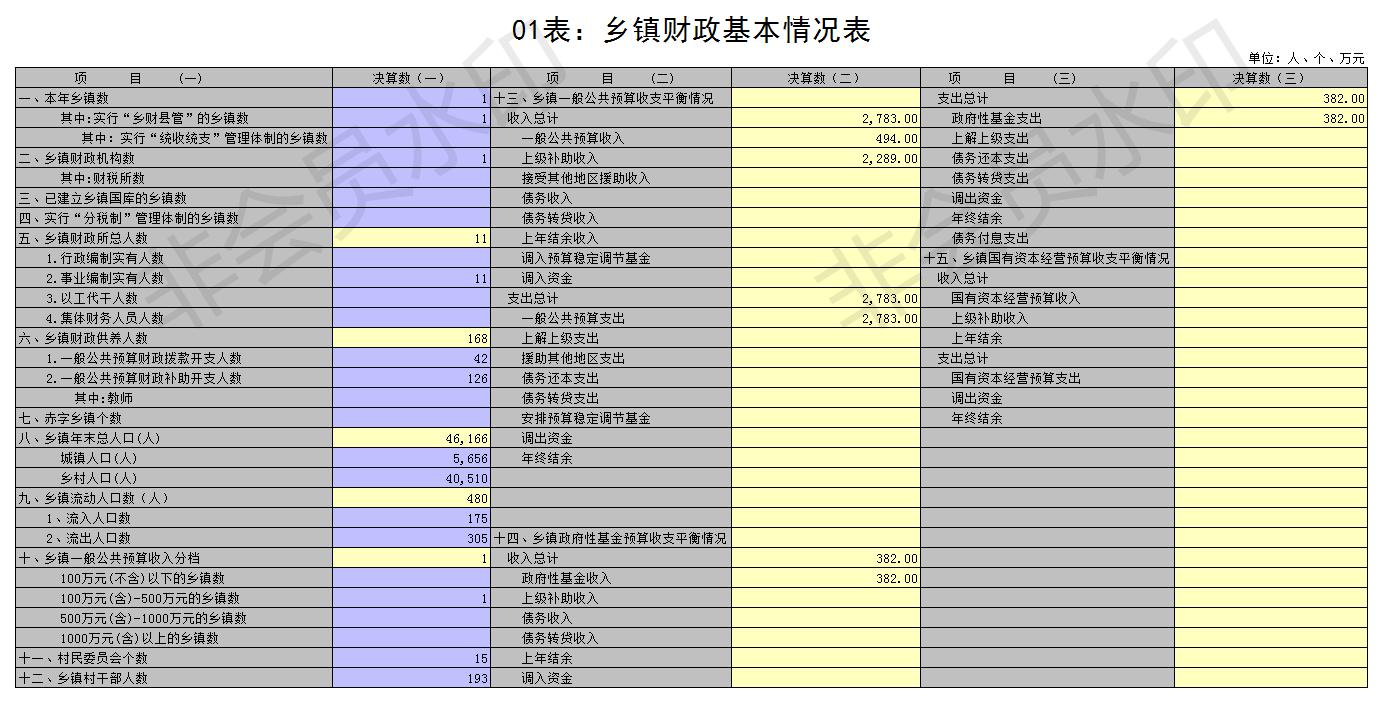Screen dimensions: 1383x703
Task: Select the 上级补助收入 amount 2,289.00
Action: click(825, 158)
